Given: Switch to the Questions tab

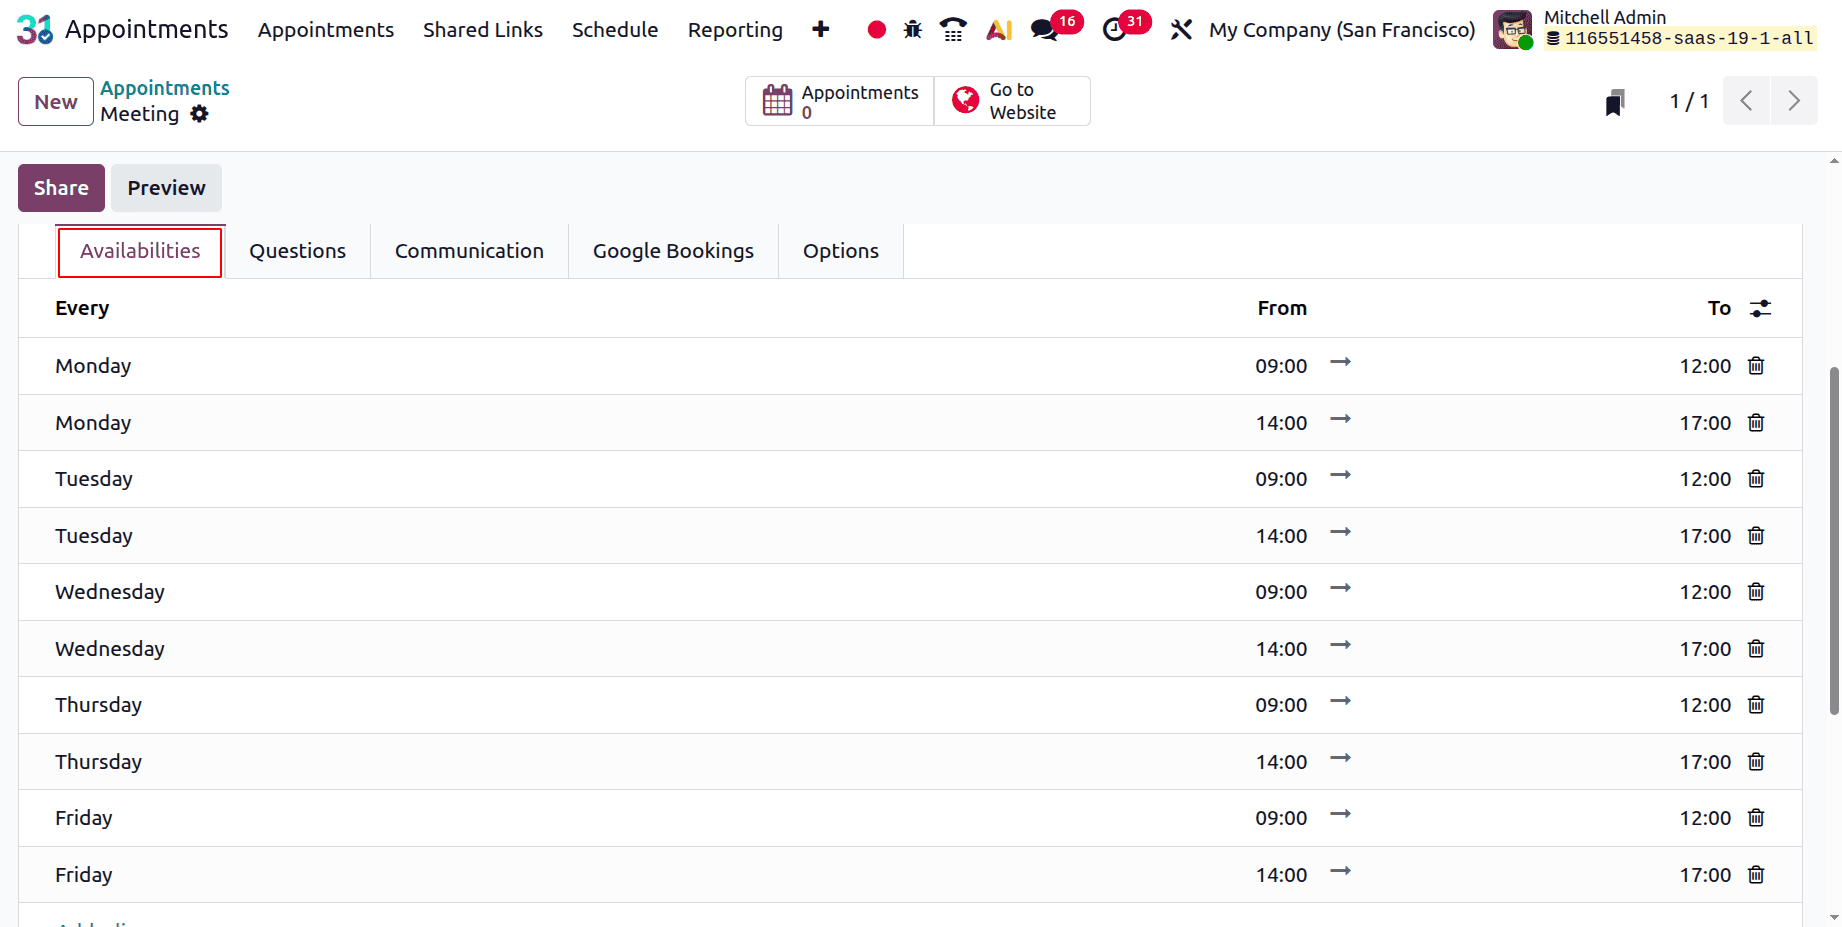Looking at the screenshot, I should tap(298, 252).
